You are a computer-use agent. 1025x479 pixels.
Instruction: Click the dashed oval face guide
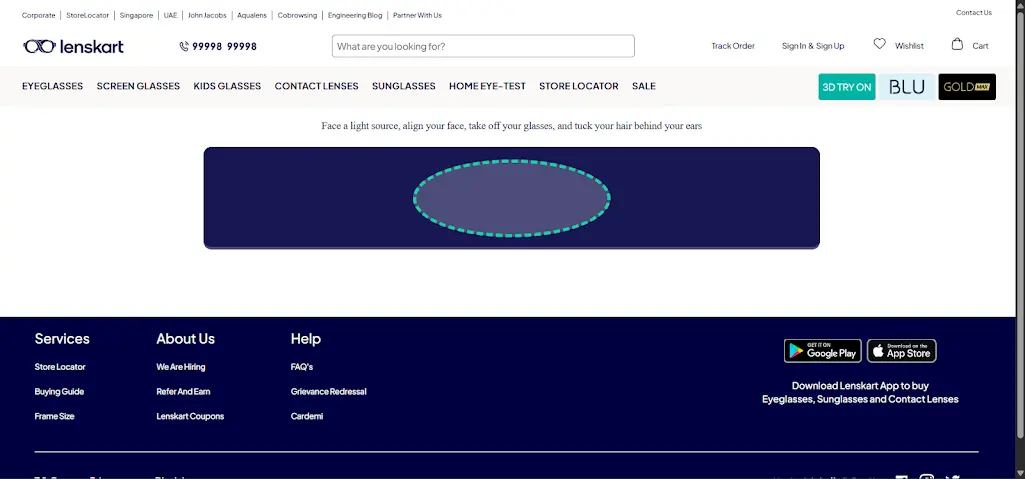(512, 198)
